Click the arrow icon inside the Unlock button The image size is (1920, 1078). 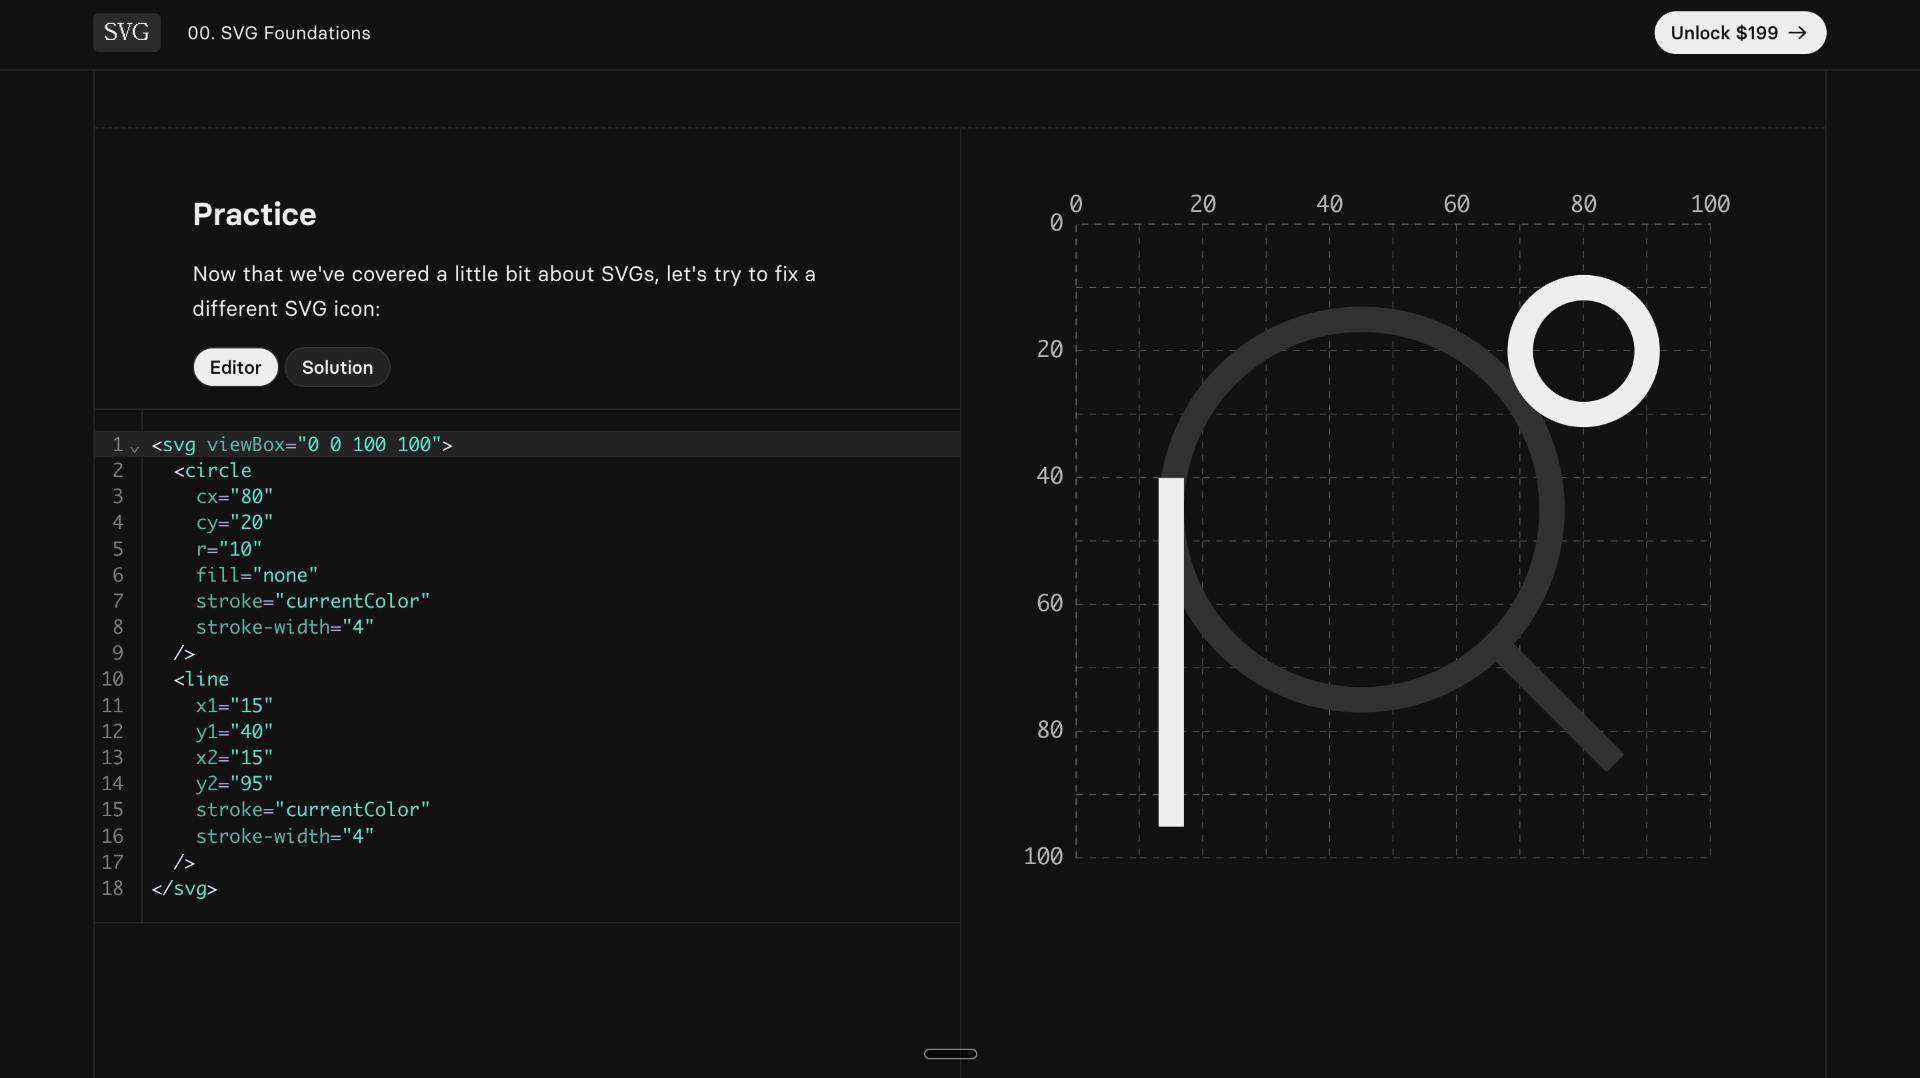point(1799,32)
